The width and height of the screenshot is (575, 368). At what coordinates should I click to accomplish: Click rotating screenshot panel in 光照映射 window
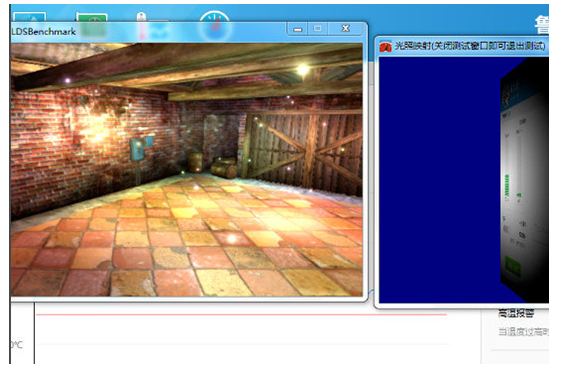click(x=525, y=179)
